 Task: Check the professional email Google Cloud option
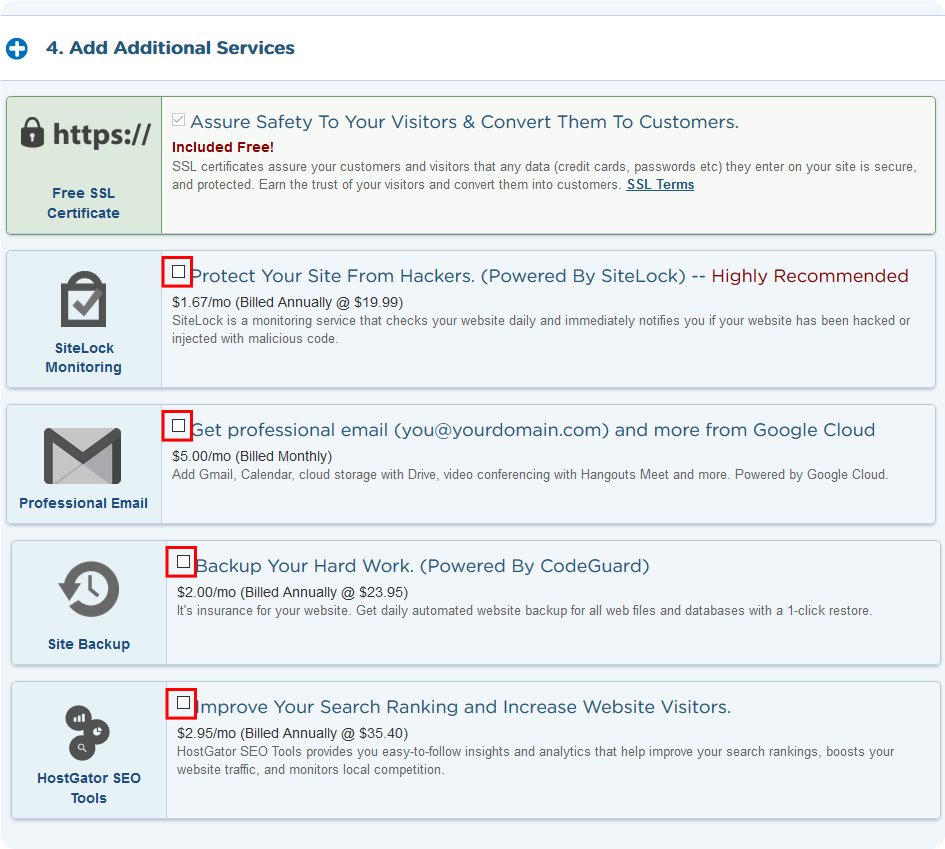coord(178,425)
